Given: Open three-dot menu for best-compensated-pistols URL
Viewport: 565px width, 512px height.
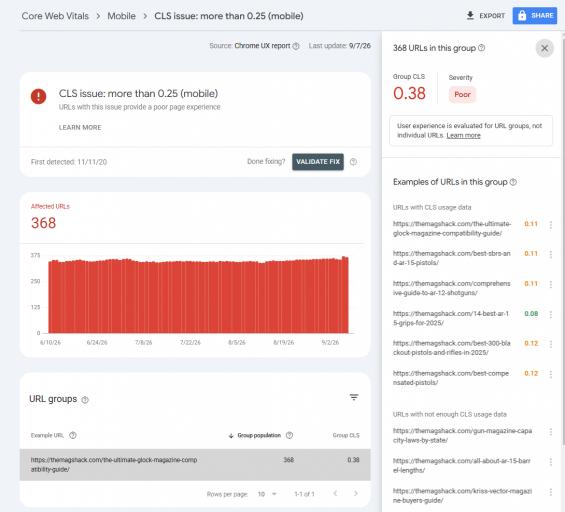Looking at the screenshot, I should coord(551,374).
